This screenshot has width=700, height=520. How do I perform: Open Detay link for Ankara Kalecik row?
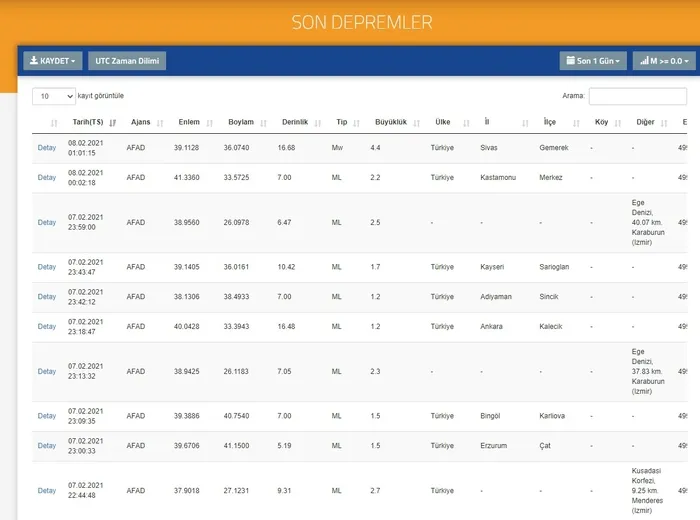click(47, 326)
